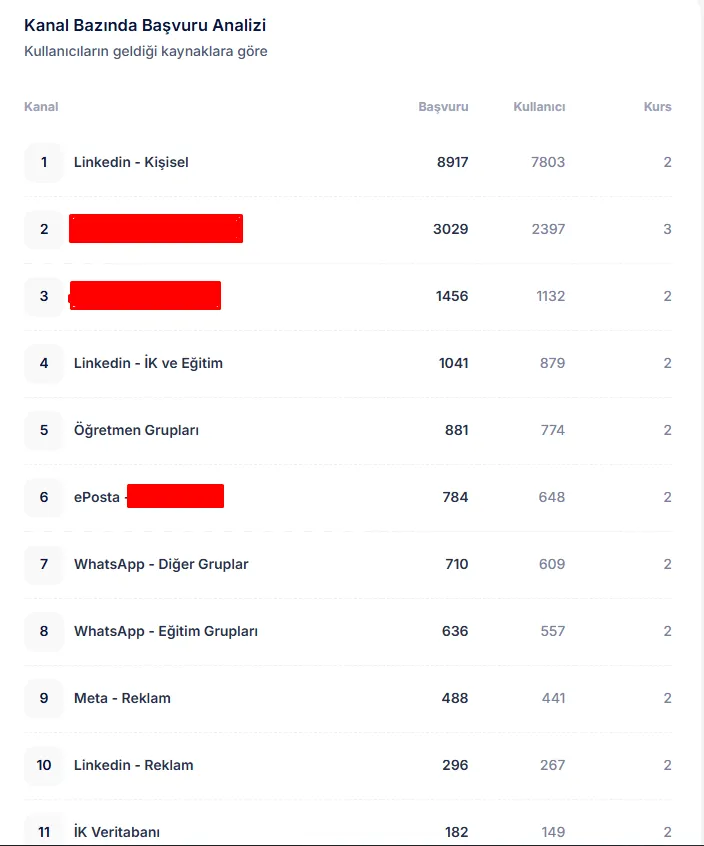Select WhatsApp - Eğitim Grupları channel
The height and width of the screenshot is (846, 704).
166,631
